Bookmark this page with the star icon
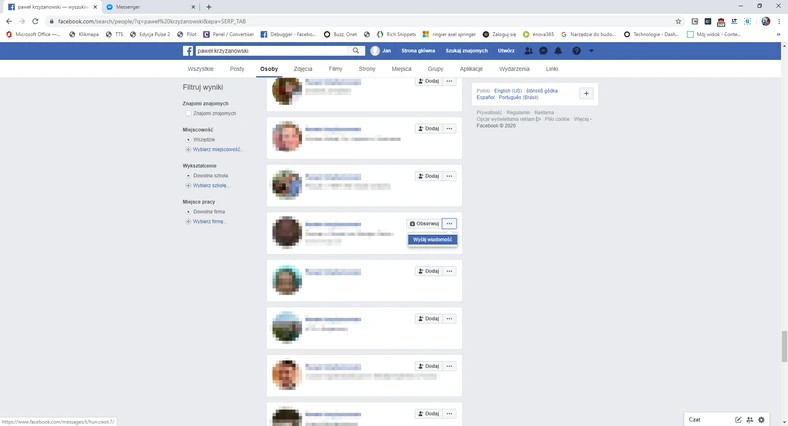 678,21
